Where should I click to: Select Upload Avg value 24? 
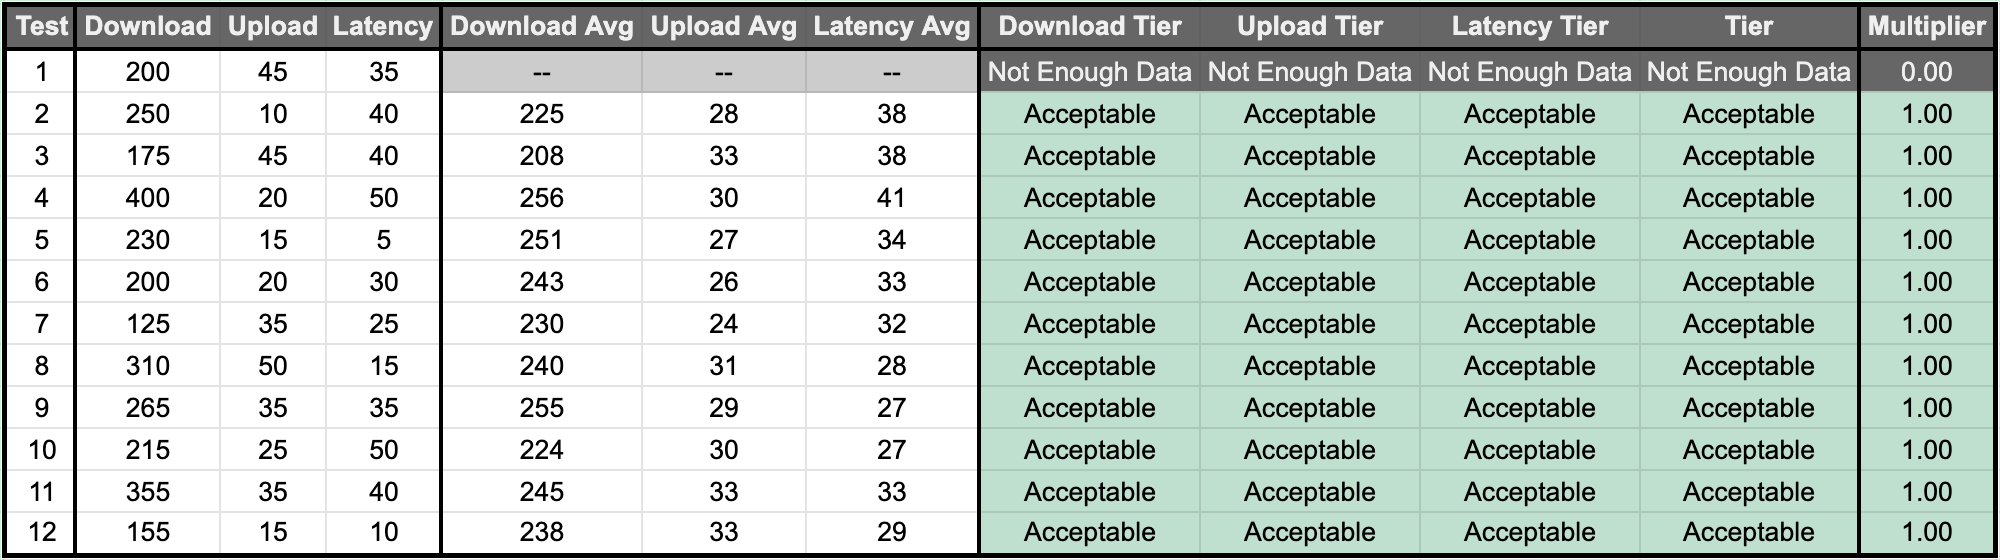[723, 324]
